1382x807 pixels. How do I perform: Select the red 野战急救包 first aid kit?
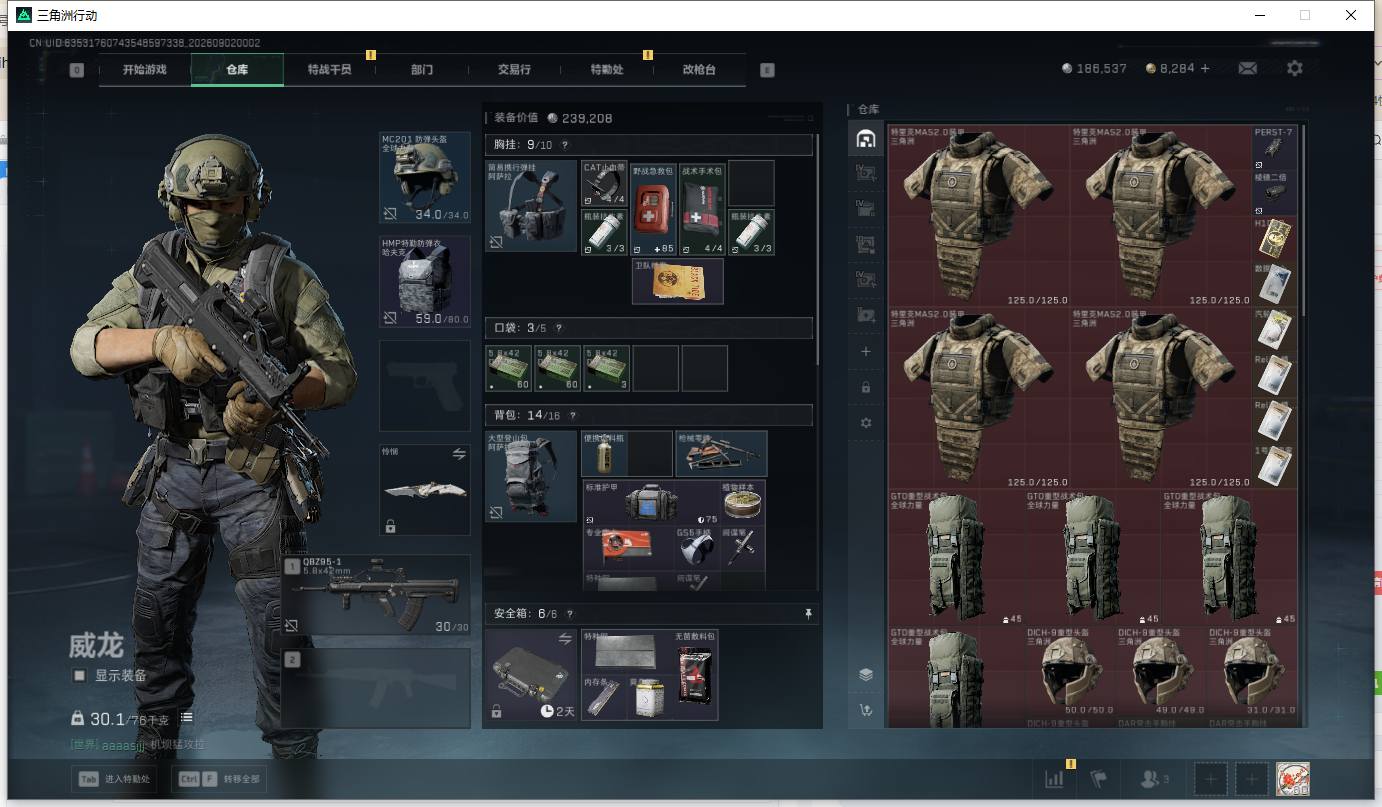click(654, 208)
